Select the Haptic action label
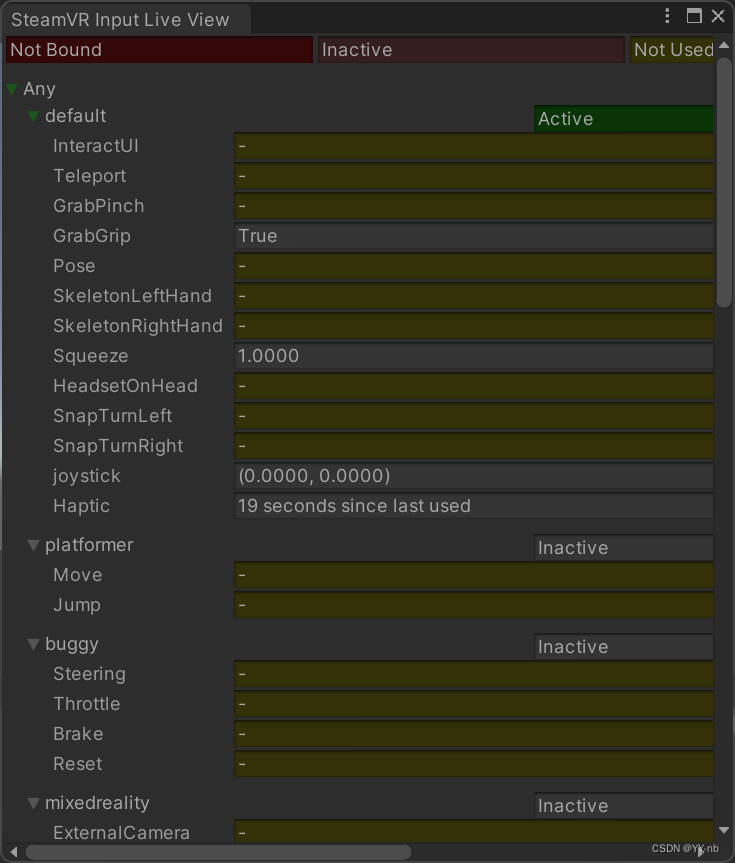Screen dimensions: 735x863 81,506
